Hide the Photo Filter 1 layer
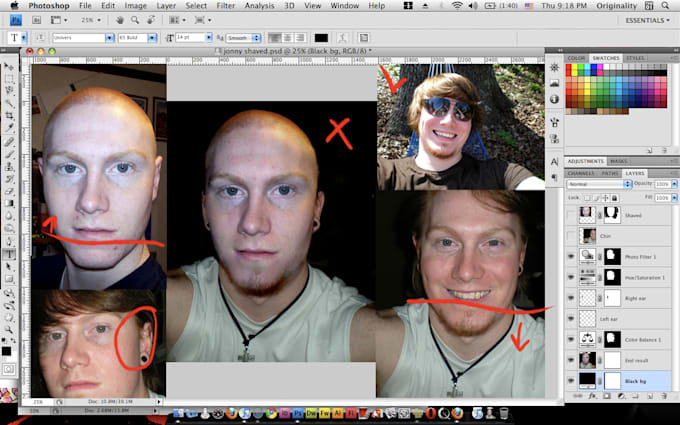Screen dimensions: 680x425 tap(571, 257)
